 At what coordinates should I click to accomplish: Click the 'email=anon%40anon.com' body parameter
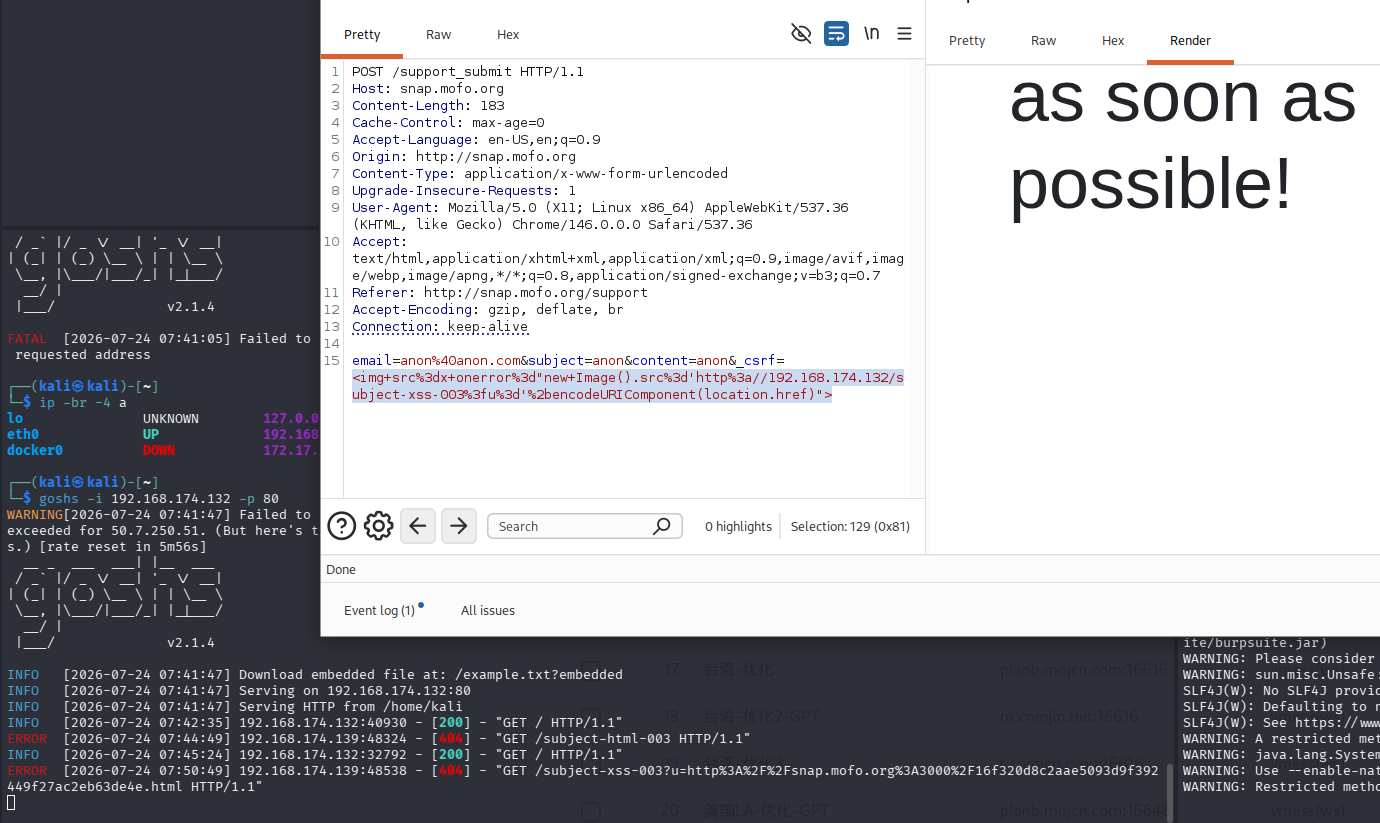click(436, 360)
